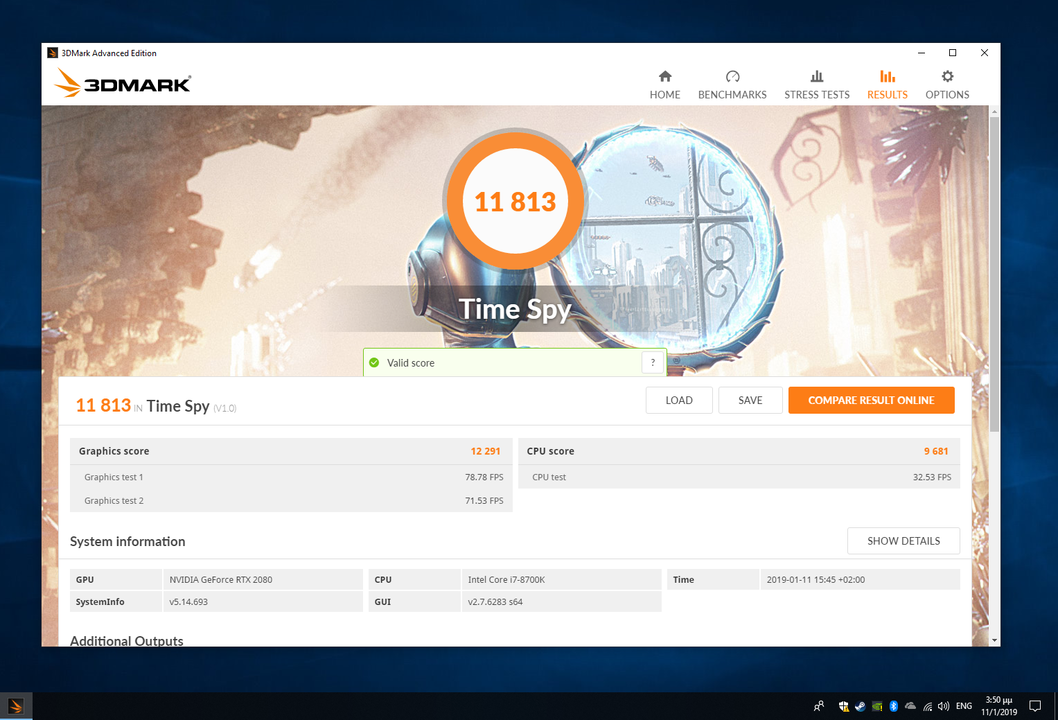Image resolution: width=1058 pixels, height=720 pixels.
Task: Open the valid score help question mark
Action: pos(652,362)
